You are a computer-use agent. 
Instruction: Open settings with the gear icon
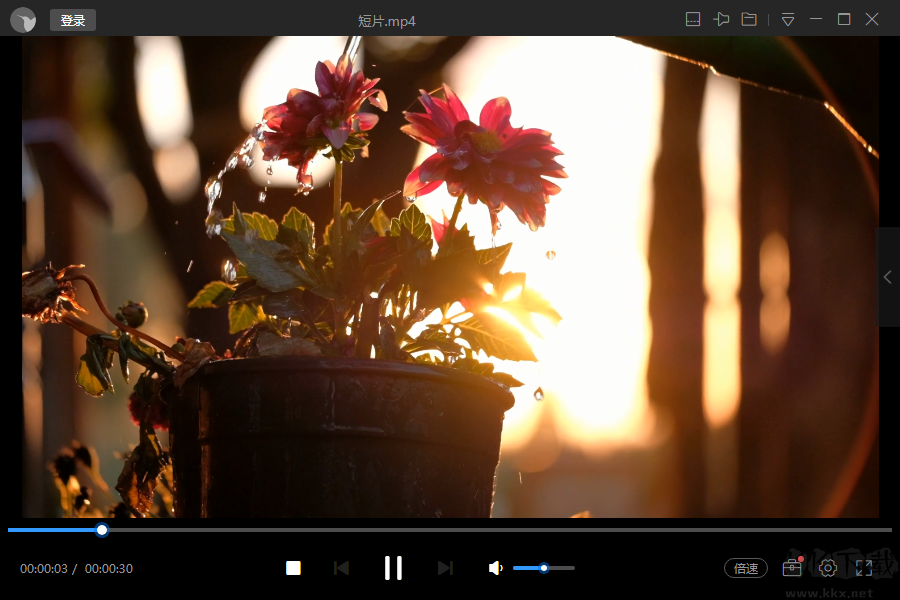tap(828, 568)
